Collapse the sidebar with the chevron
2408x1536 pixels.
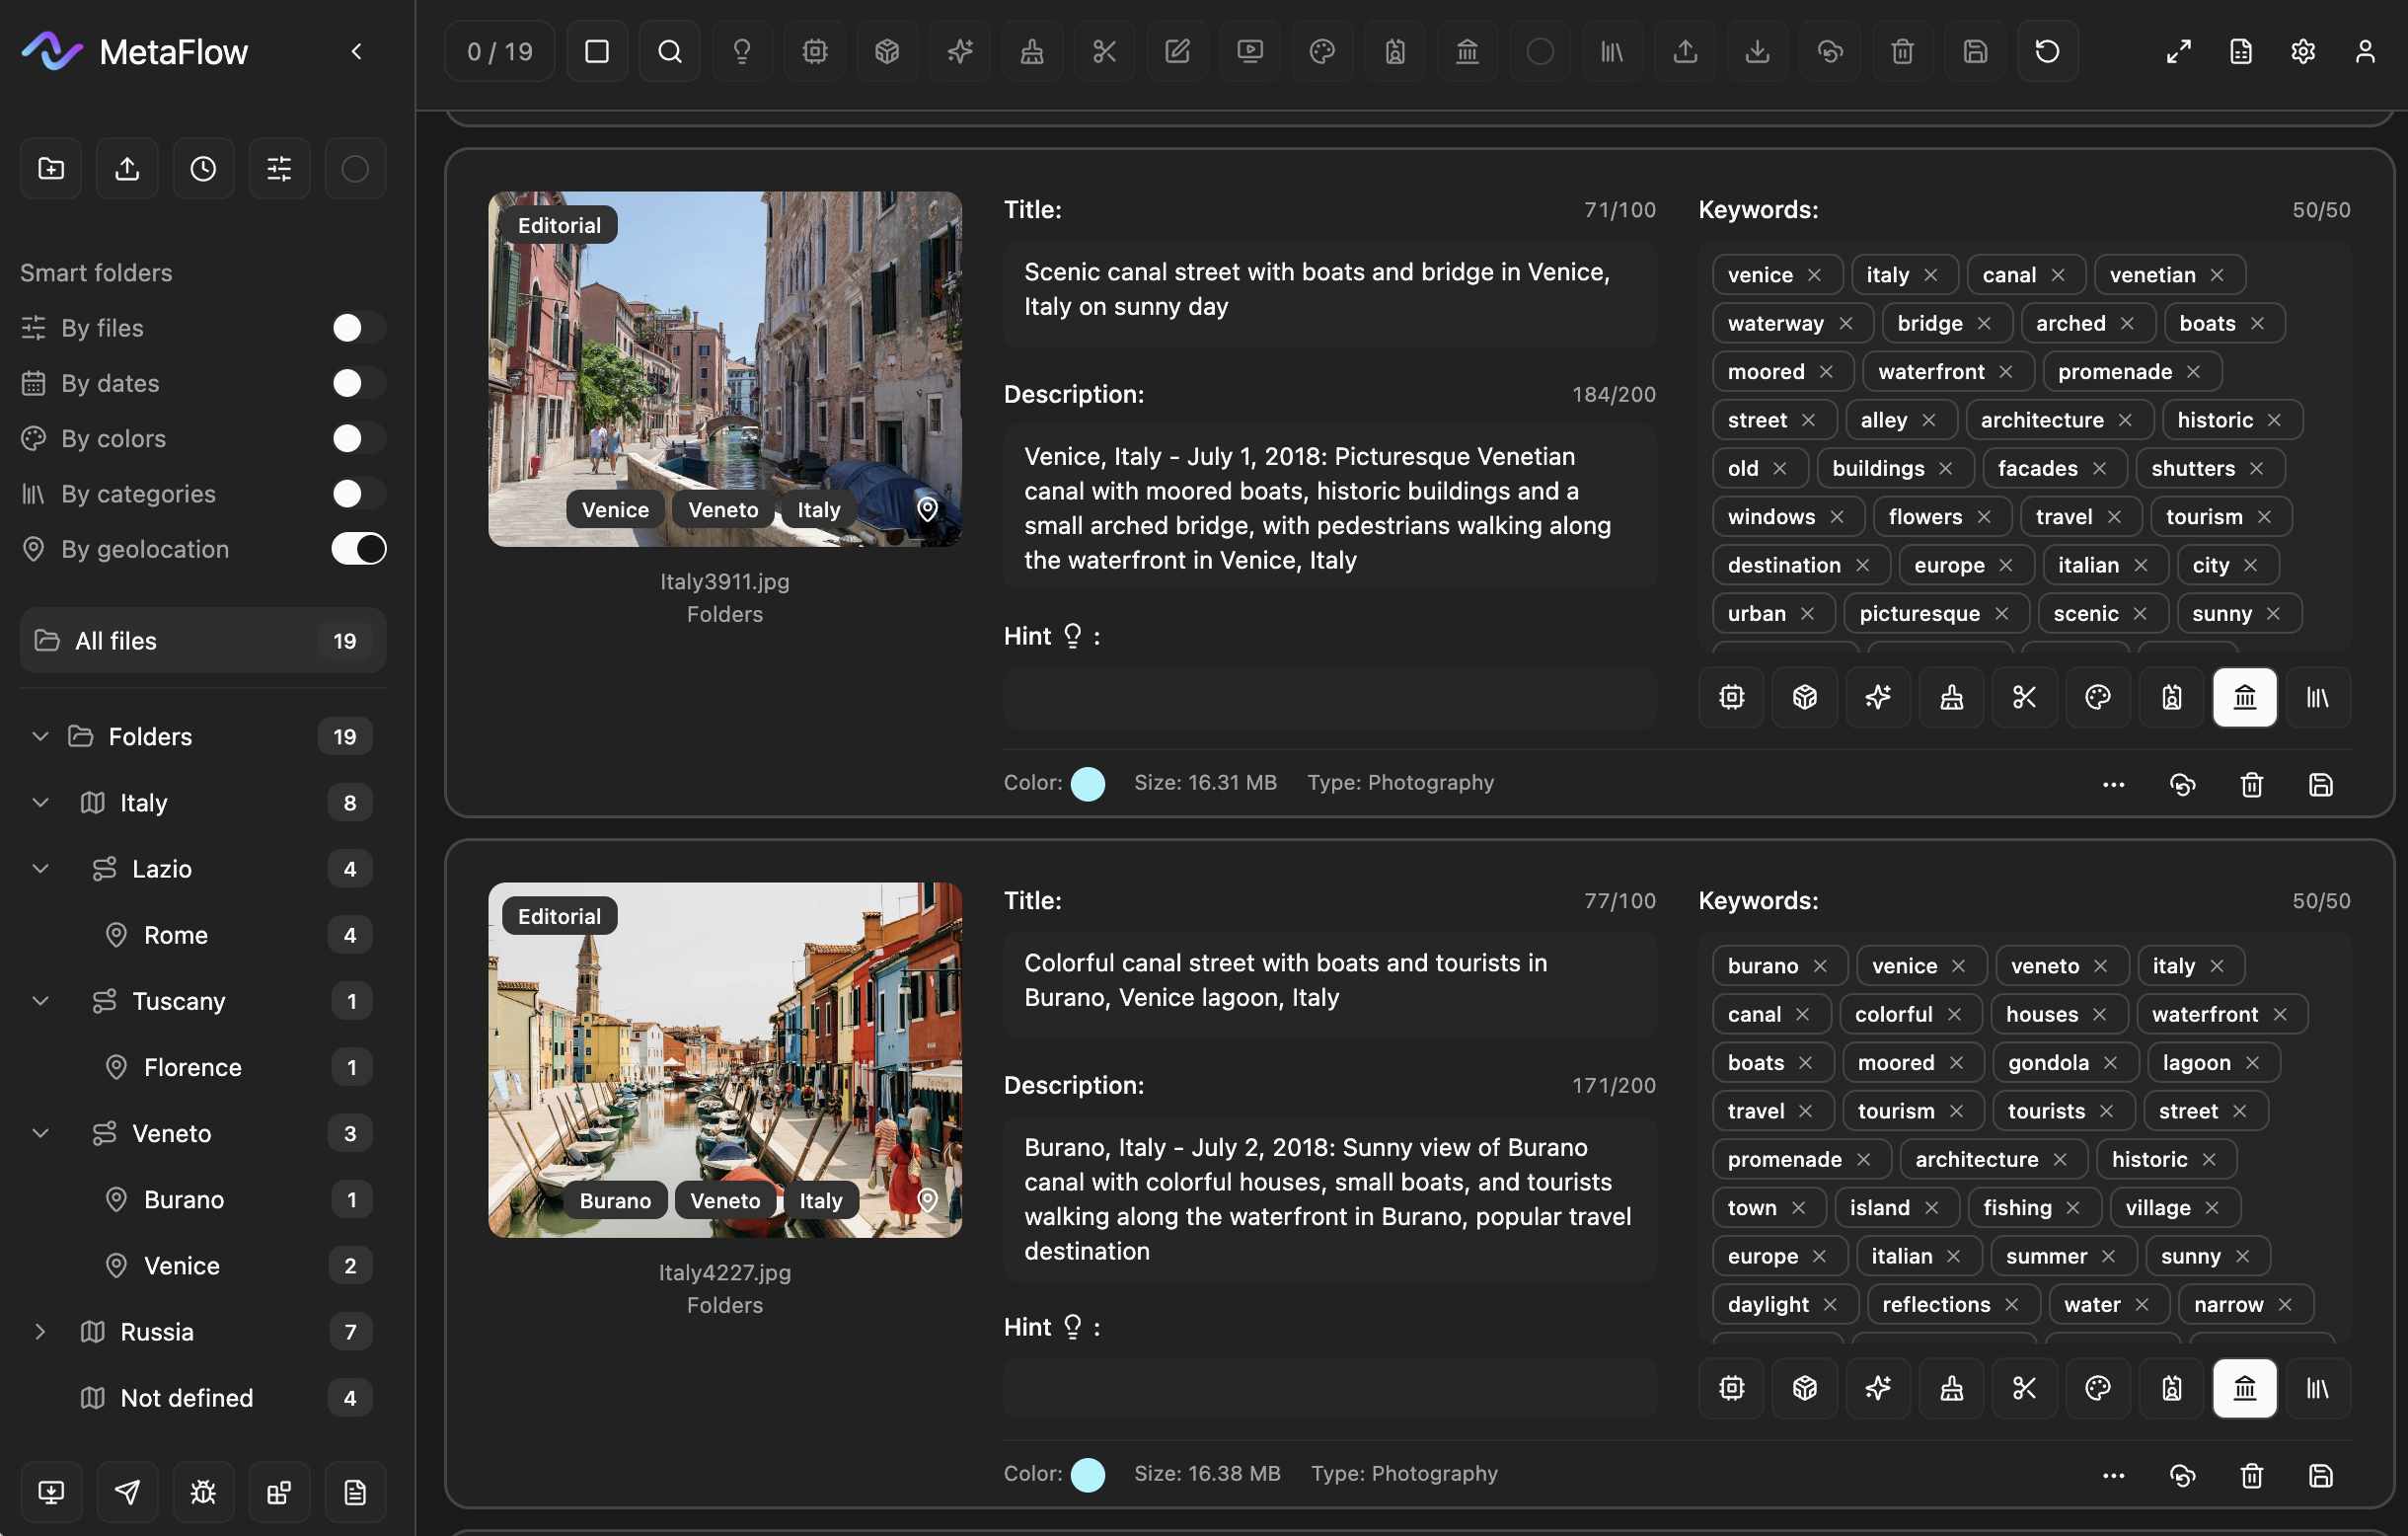[x=357, y=51]
